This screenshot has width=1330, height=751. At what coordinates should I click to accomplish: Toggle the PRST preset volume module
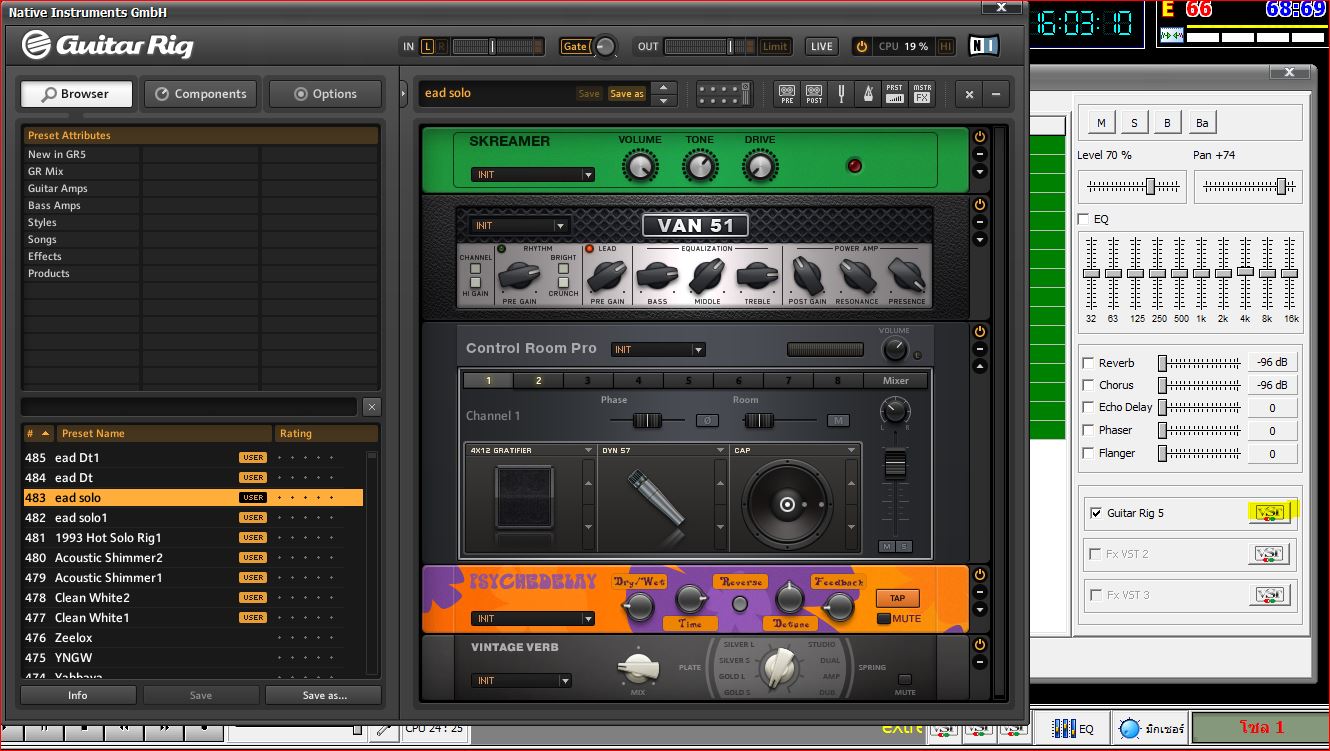(x=895, y=93)
